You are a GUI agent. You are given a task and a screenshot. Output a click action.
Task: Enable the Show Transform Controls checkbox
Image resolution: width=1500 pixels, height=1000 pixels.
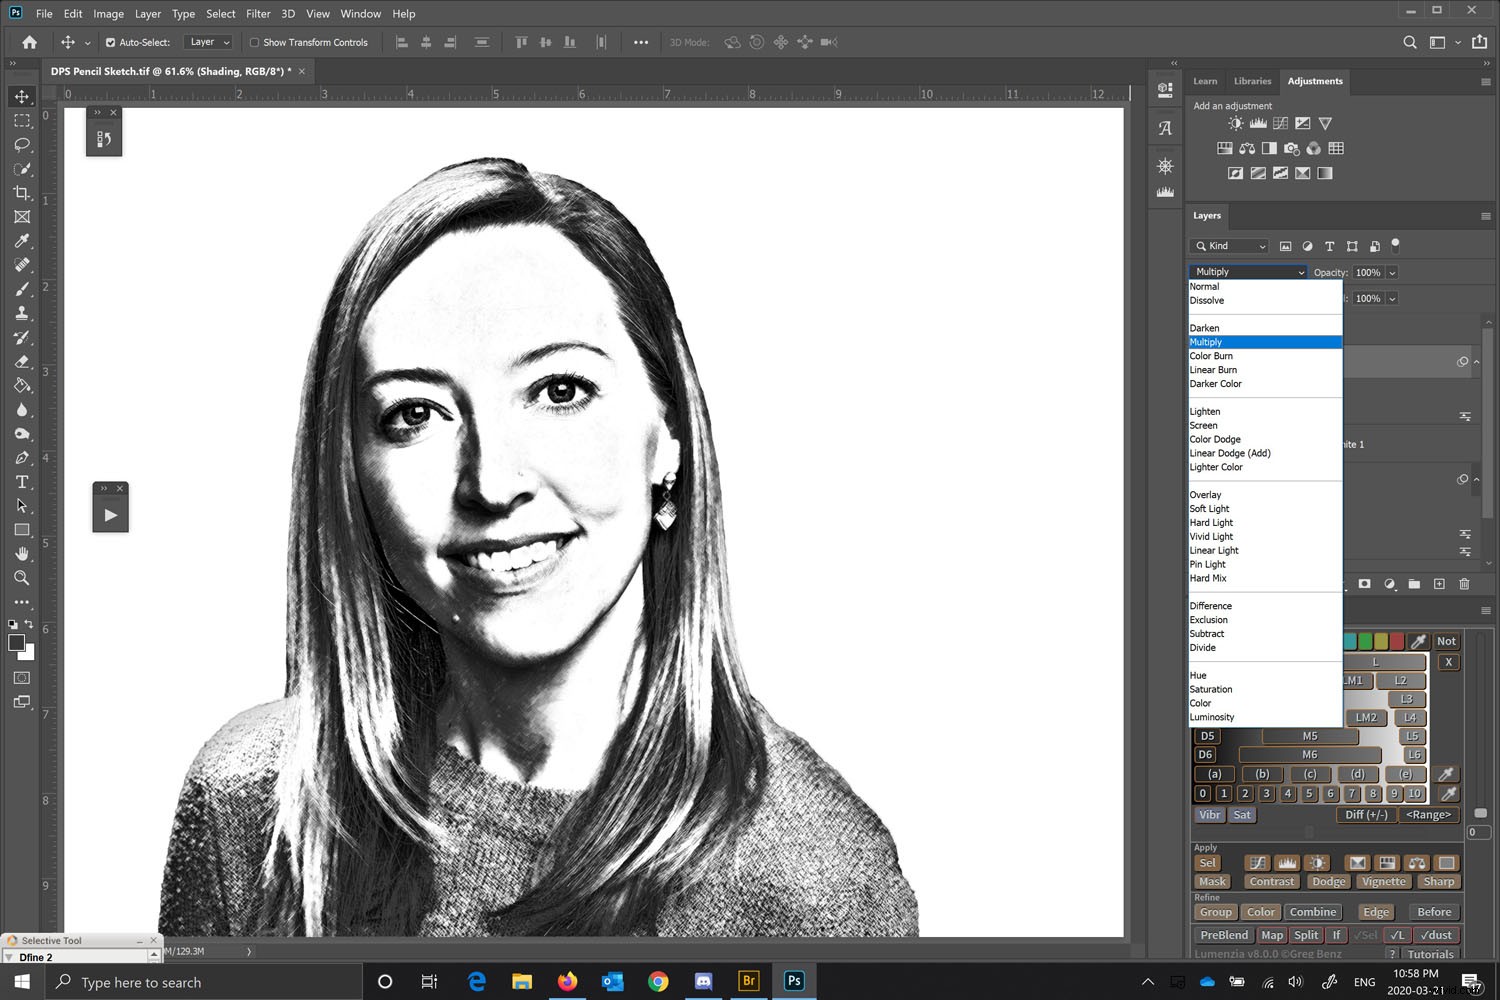coord(253,42)
